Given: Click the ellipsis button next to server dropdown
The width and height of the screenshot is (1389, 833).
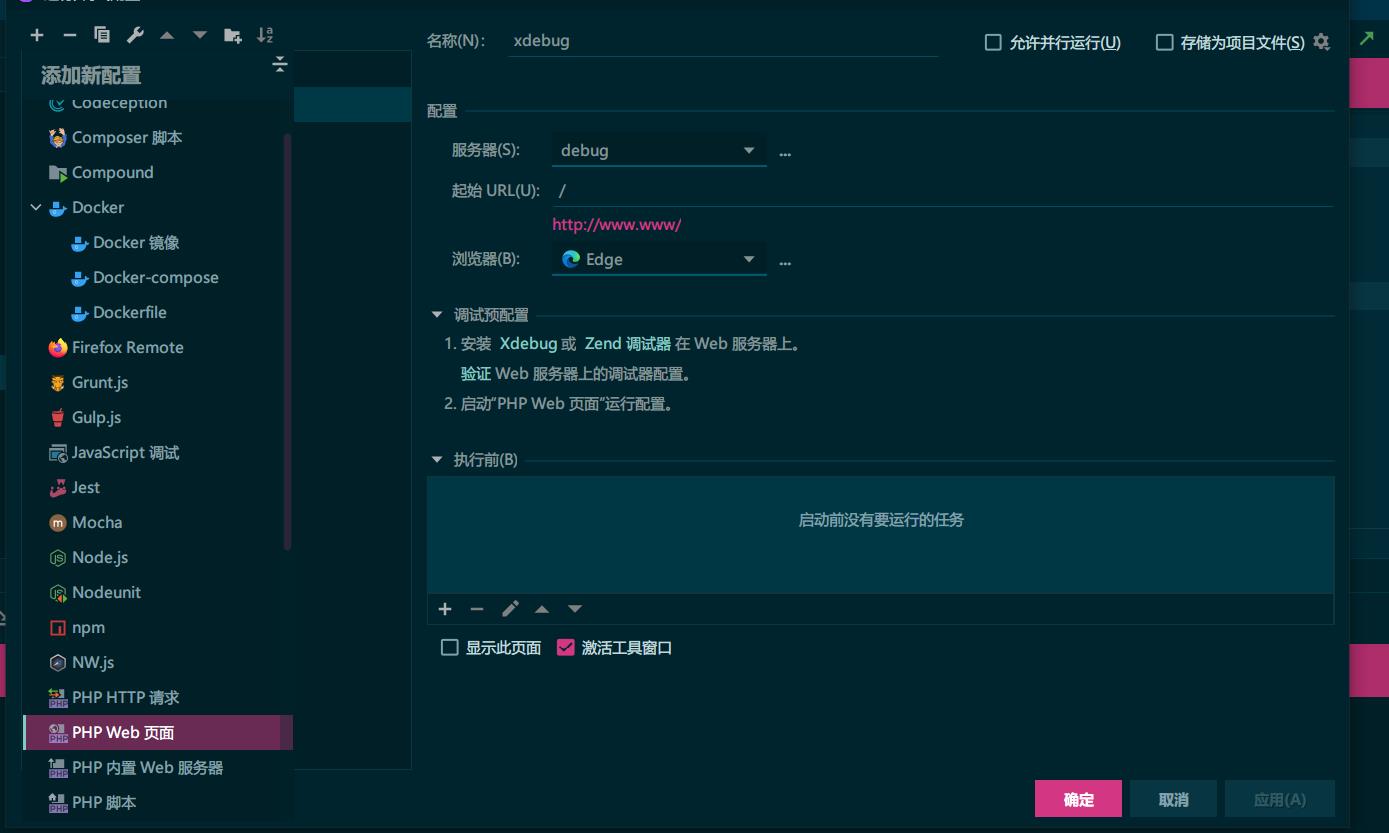Looking at the screenshot, I should point(785,153).
